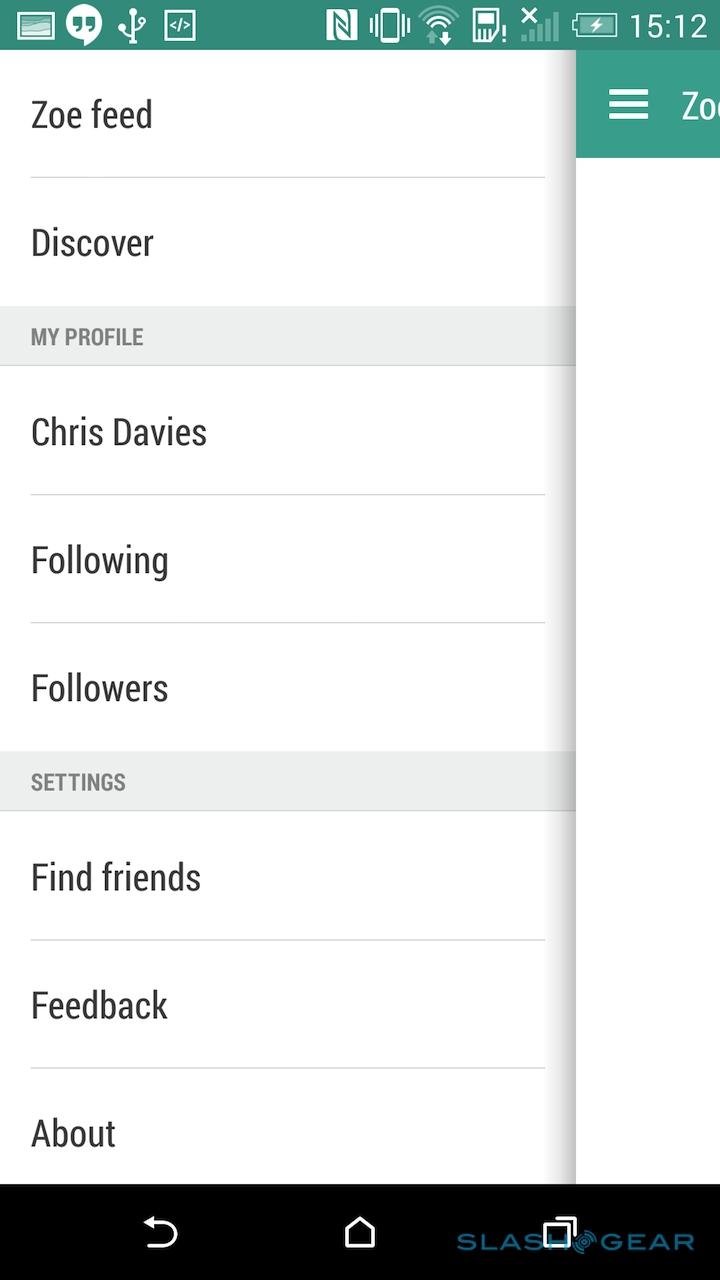Screen dimensions: 720x1280
Task: Tap the USB connection status icon
Action: coord(132,25)
